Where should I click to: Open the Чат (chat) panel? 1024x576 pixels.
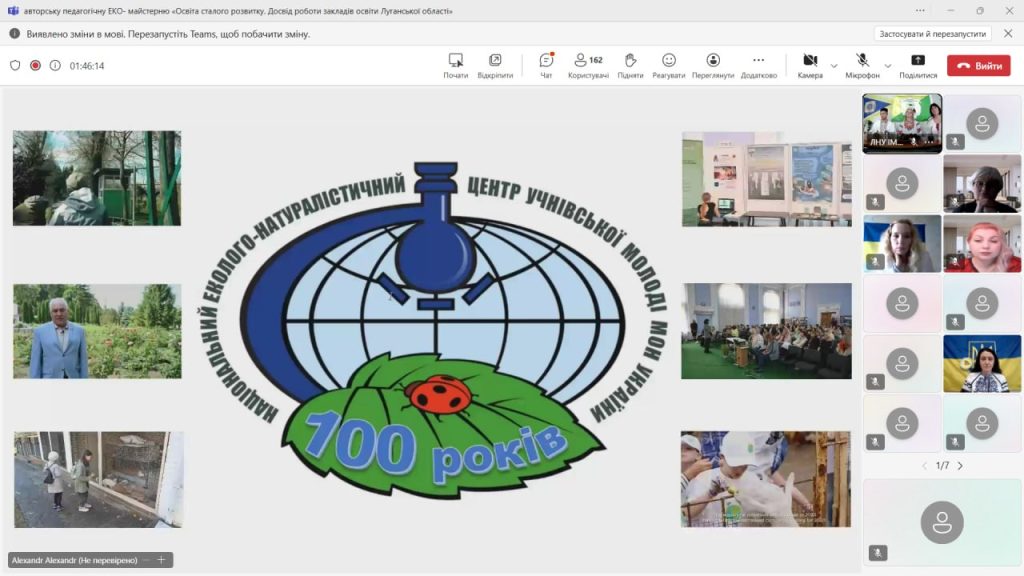point(546,65)
